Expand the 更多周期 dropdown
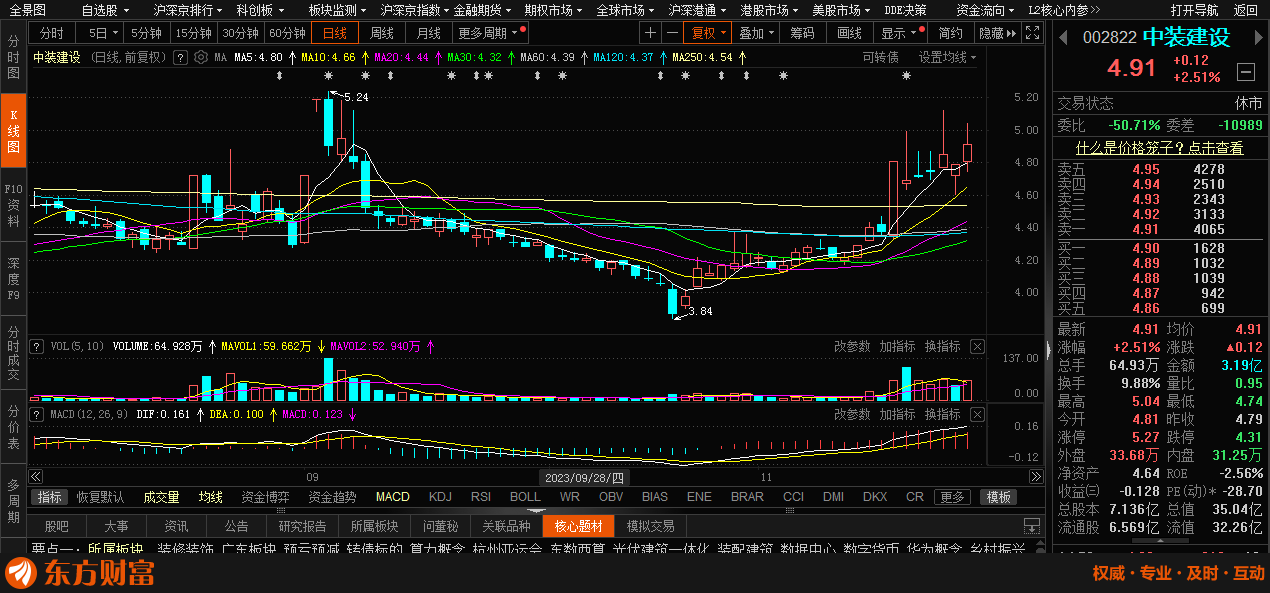 [488, 33]
